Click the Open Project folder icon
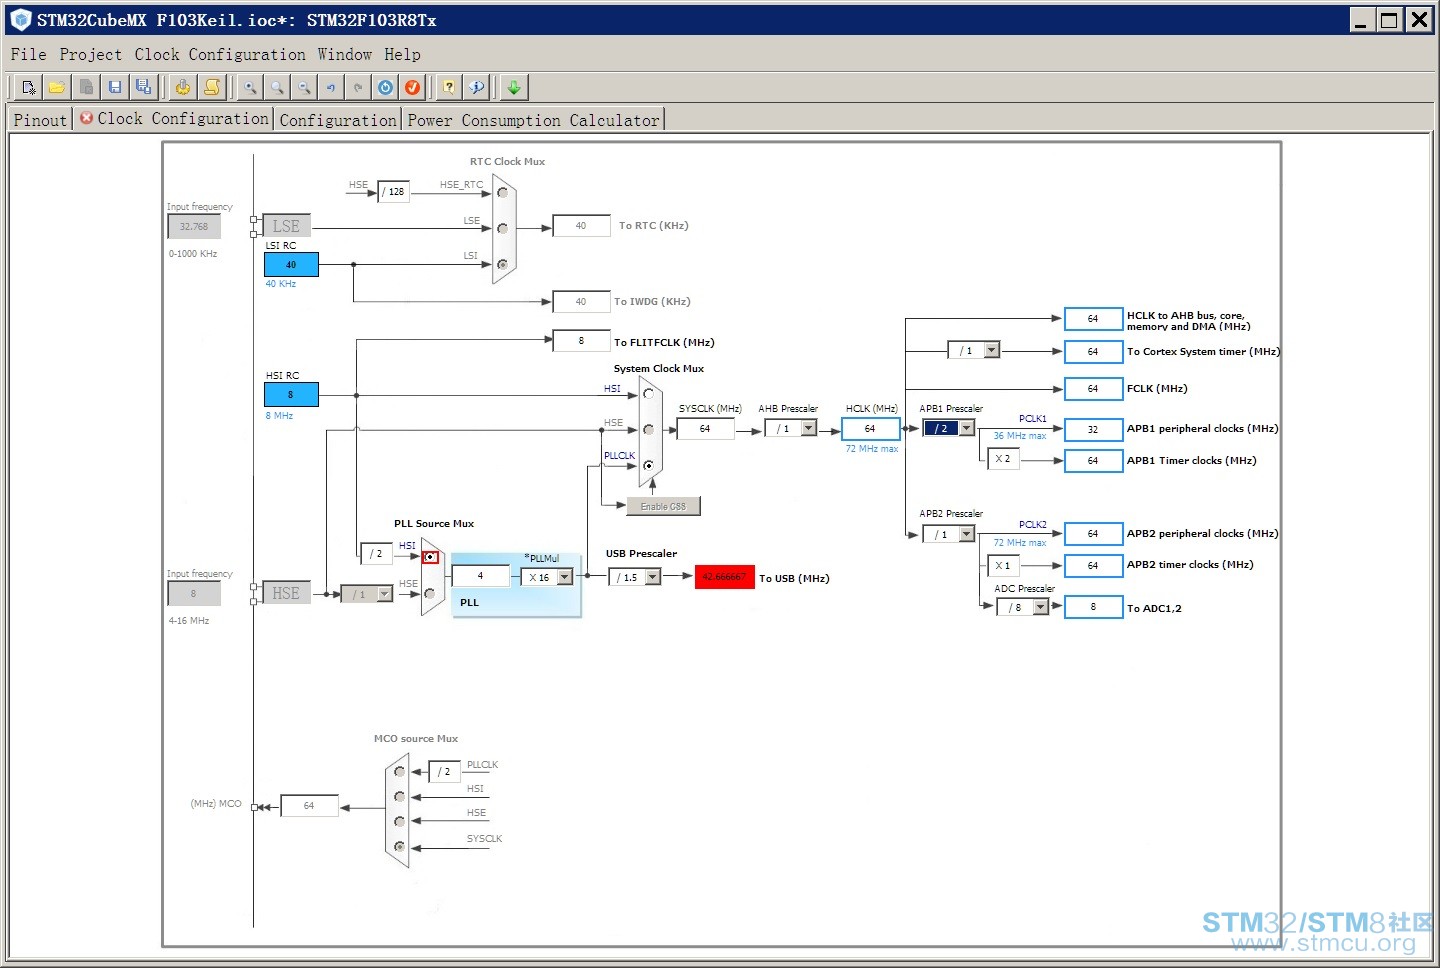The height and width of the screenshot is (968, 1440). pos(57,88)
